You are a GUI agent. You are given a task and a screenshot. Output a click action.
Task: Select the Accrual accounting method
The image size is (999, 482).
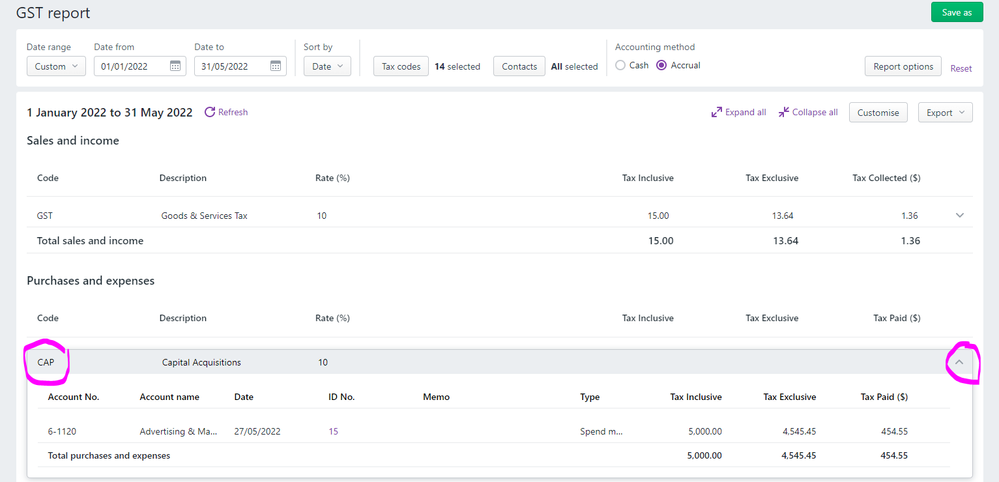click(661, 66)
